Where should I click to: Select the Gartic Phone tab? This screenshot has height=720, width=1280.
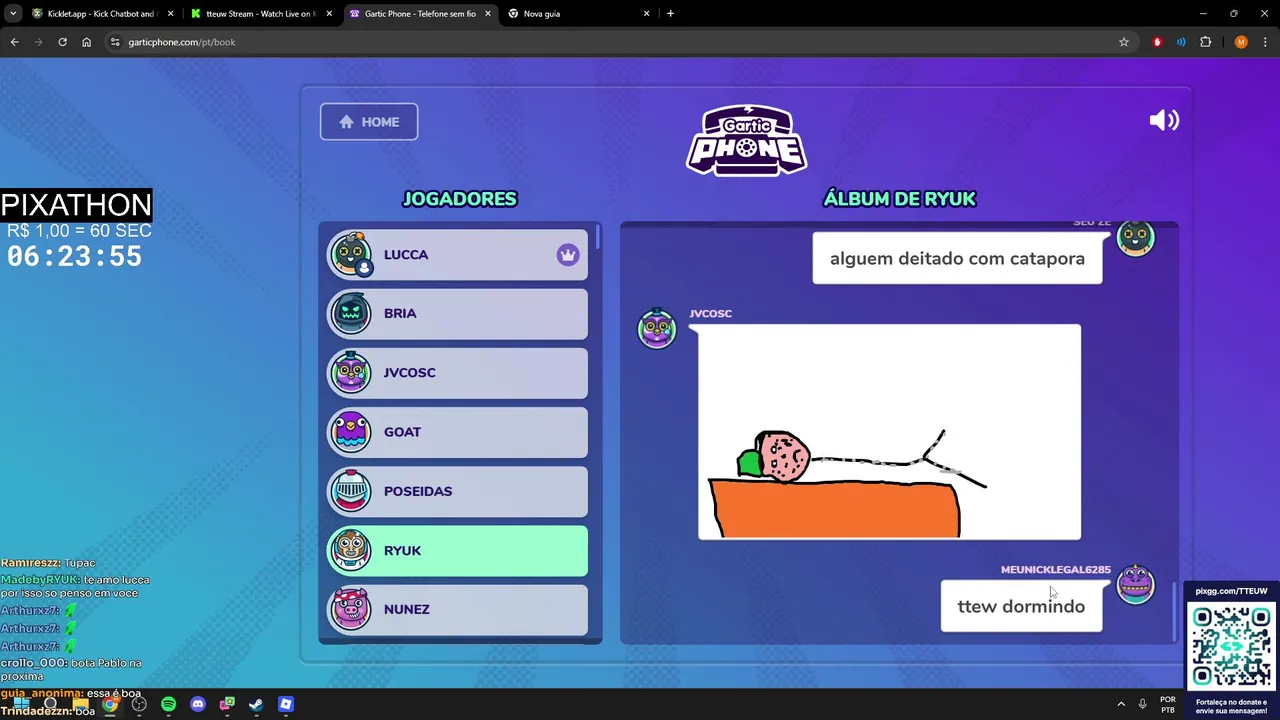coord(420,14)
